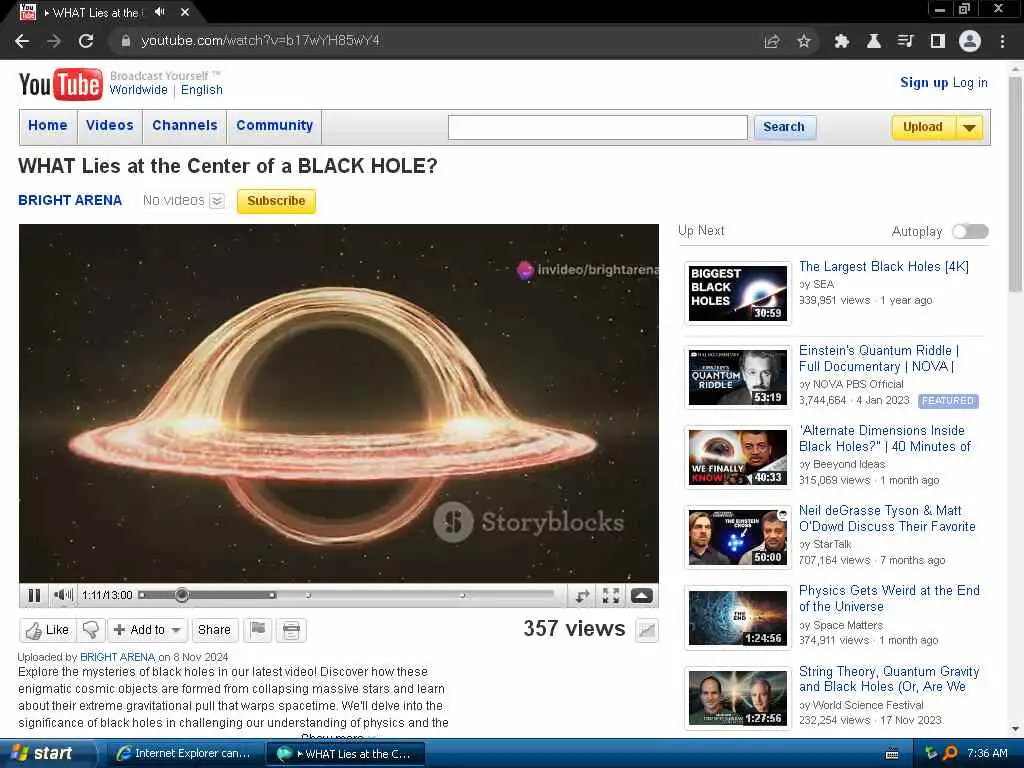
Task: Click the player expand-up arrow icon
Action: (641, 595)
